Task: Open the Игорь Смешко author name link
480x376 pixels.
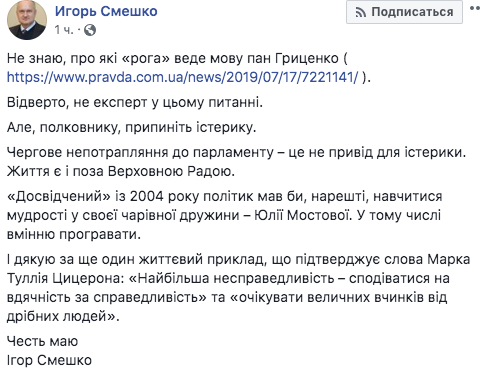Action: tap(106, 11)
